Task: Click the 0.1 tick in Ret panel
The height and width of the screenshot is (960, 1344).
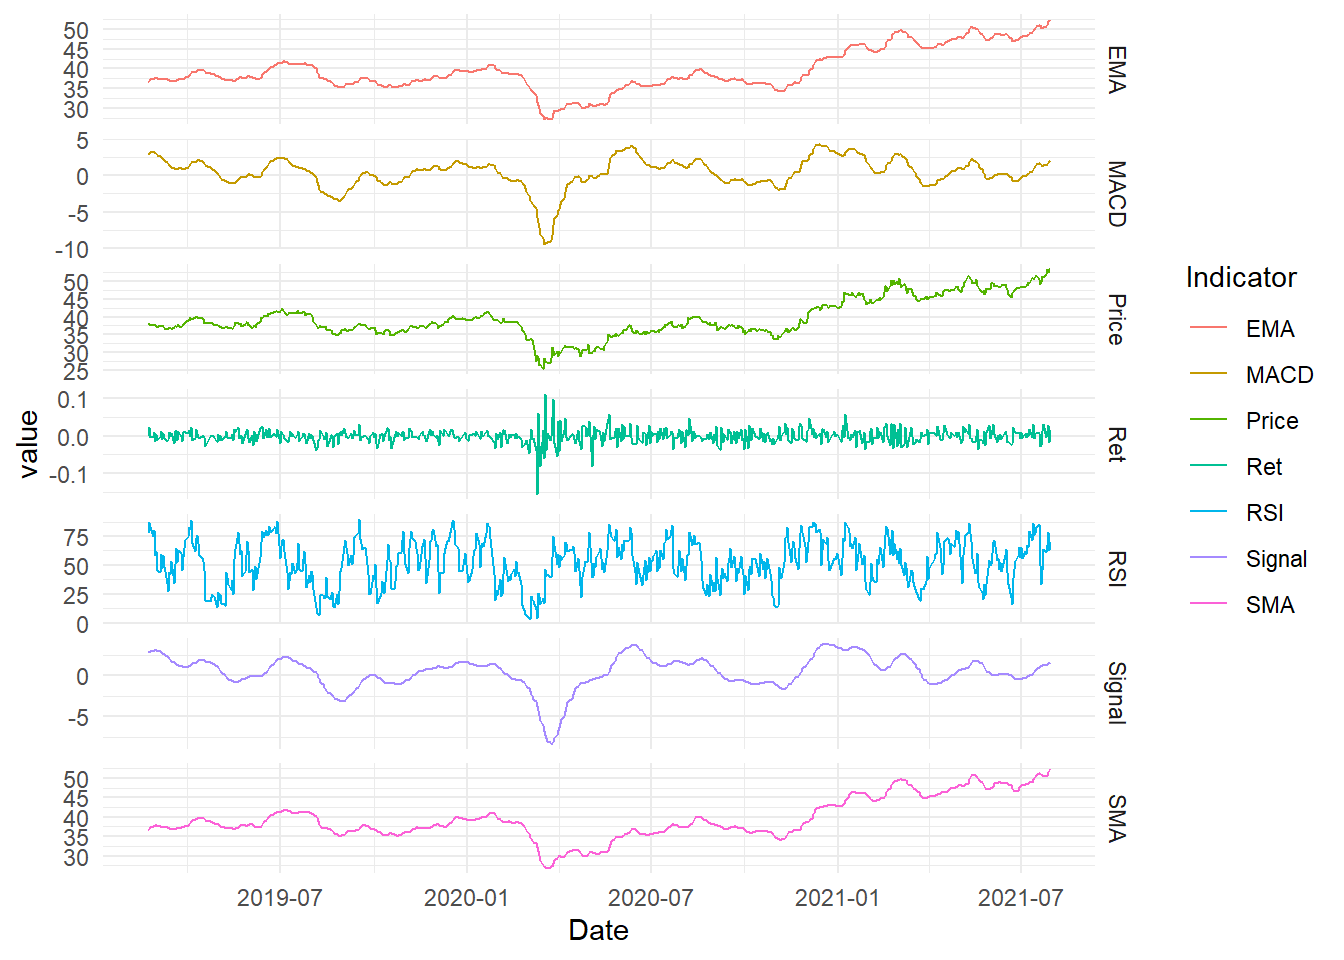Action: pyautogui.click(x=72, y=399)
